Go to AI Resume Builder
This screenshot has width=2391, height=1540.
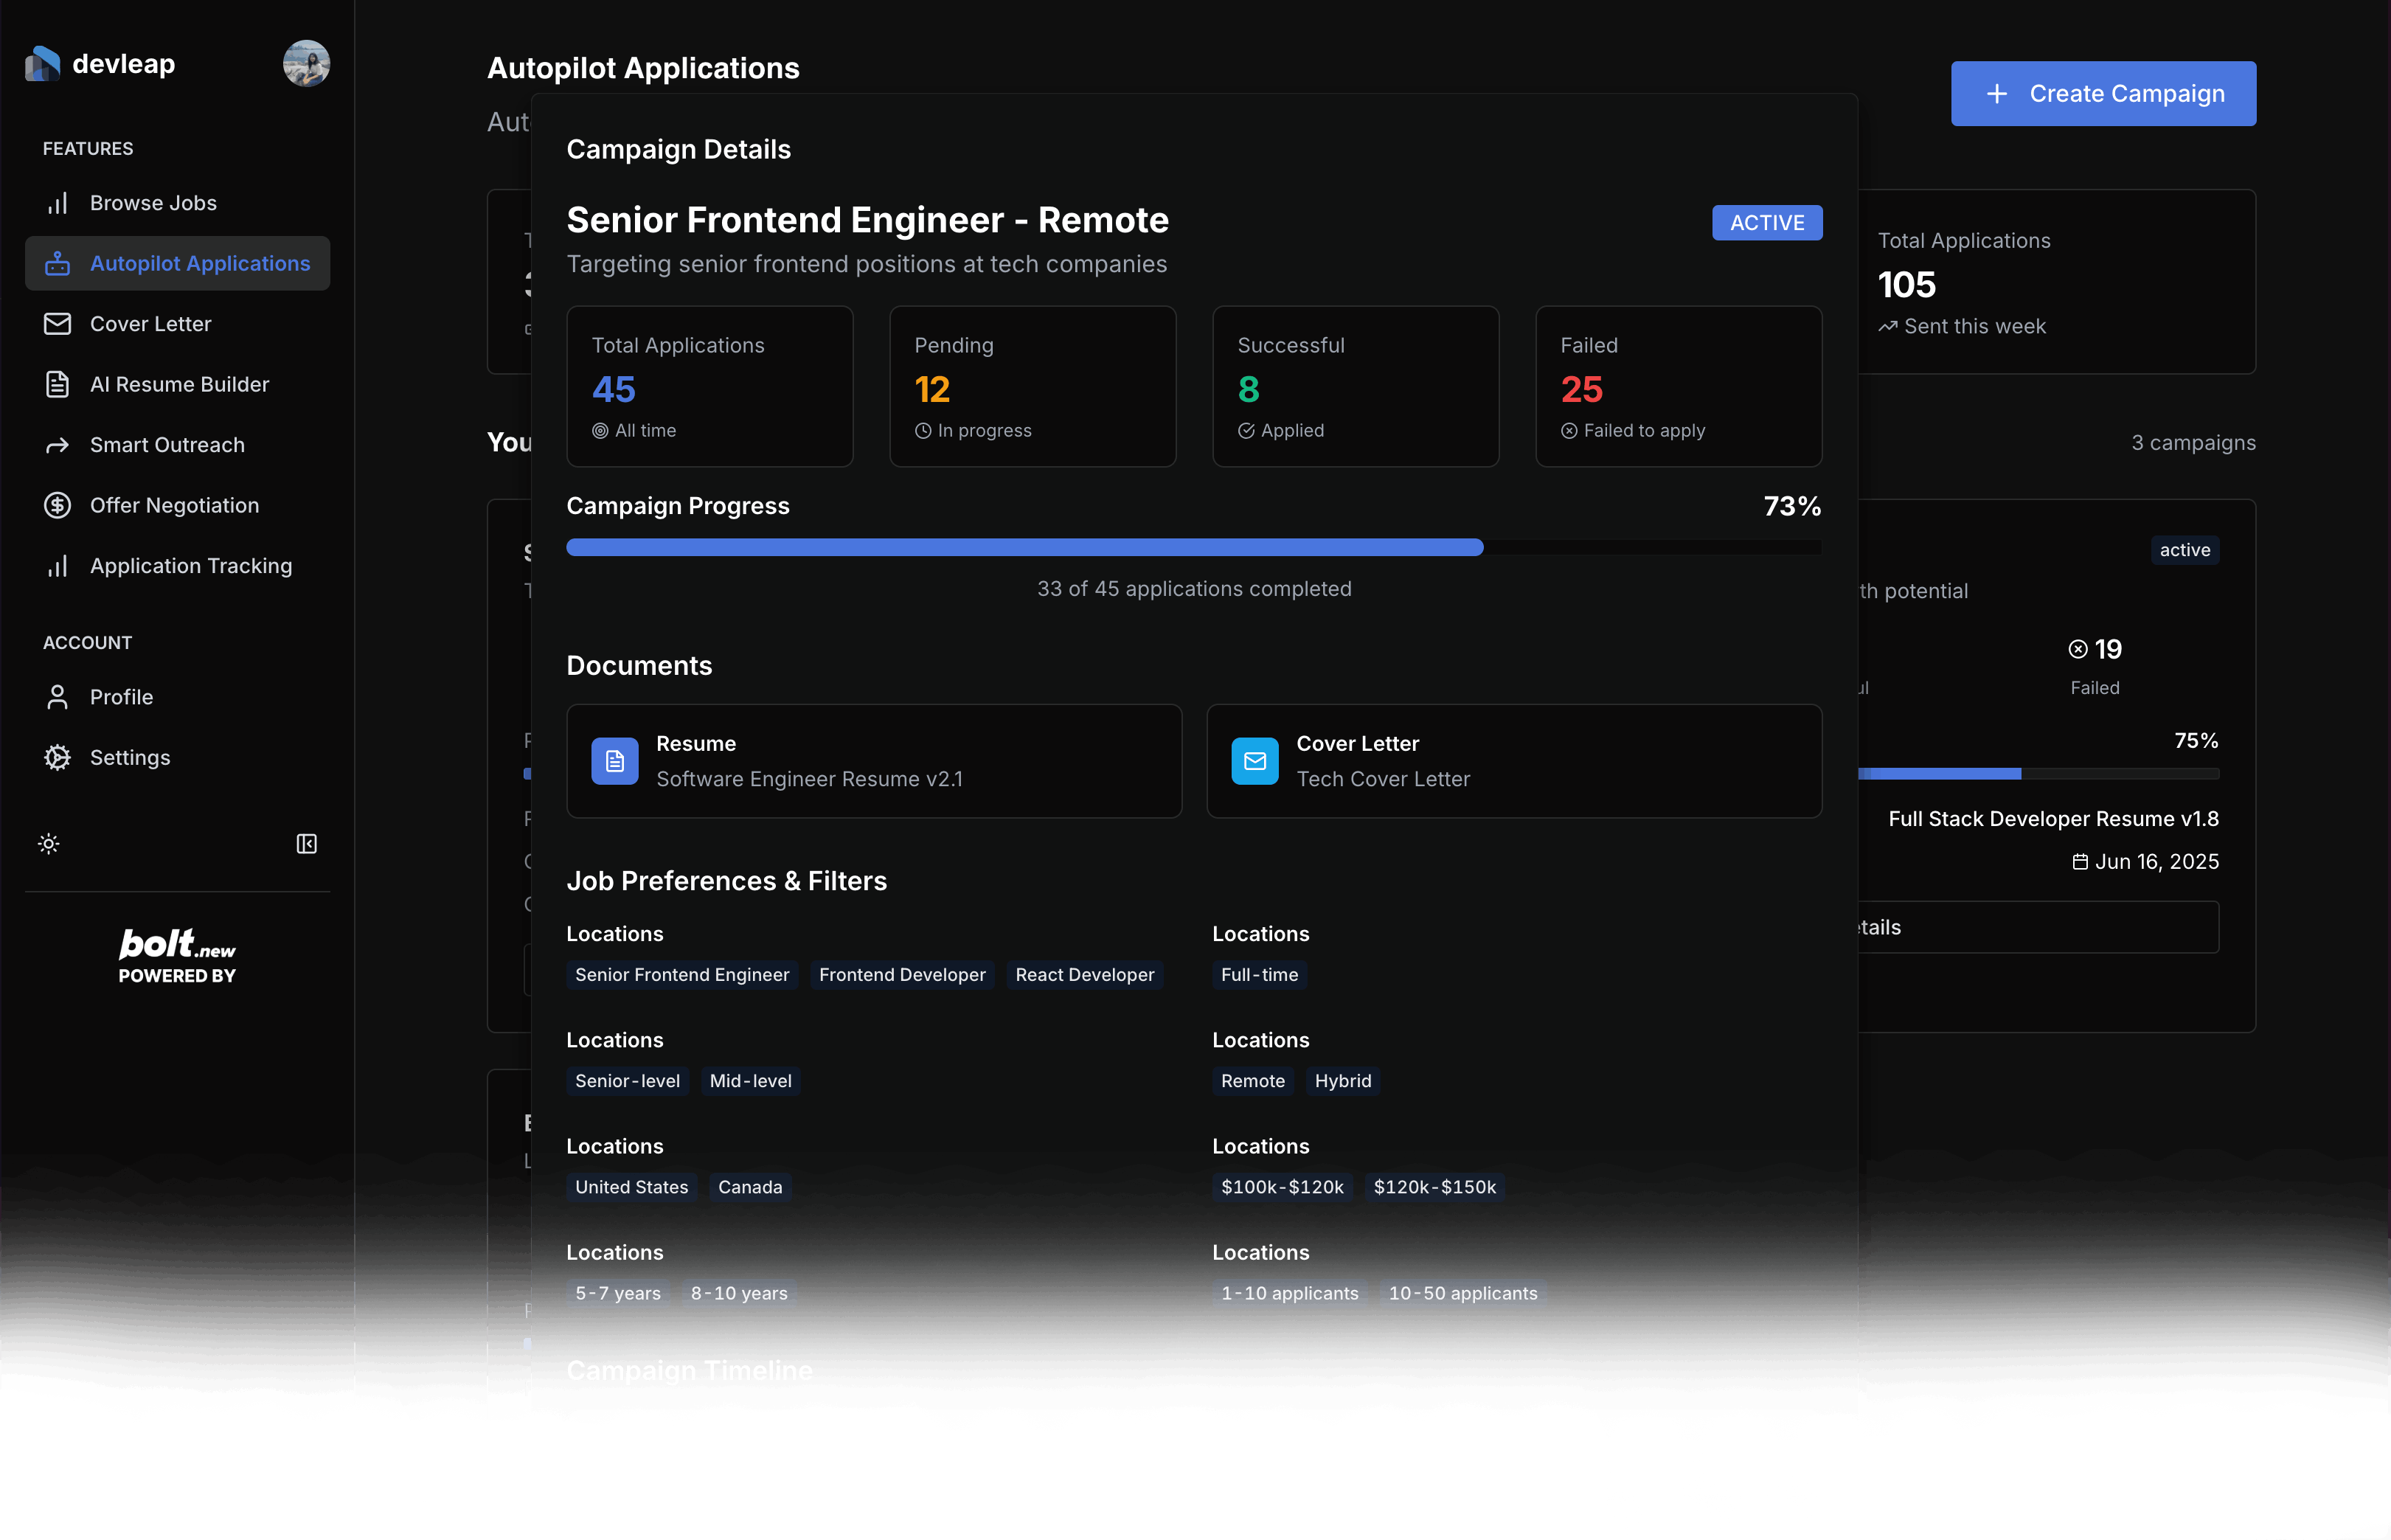coord(177,384)
